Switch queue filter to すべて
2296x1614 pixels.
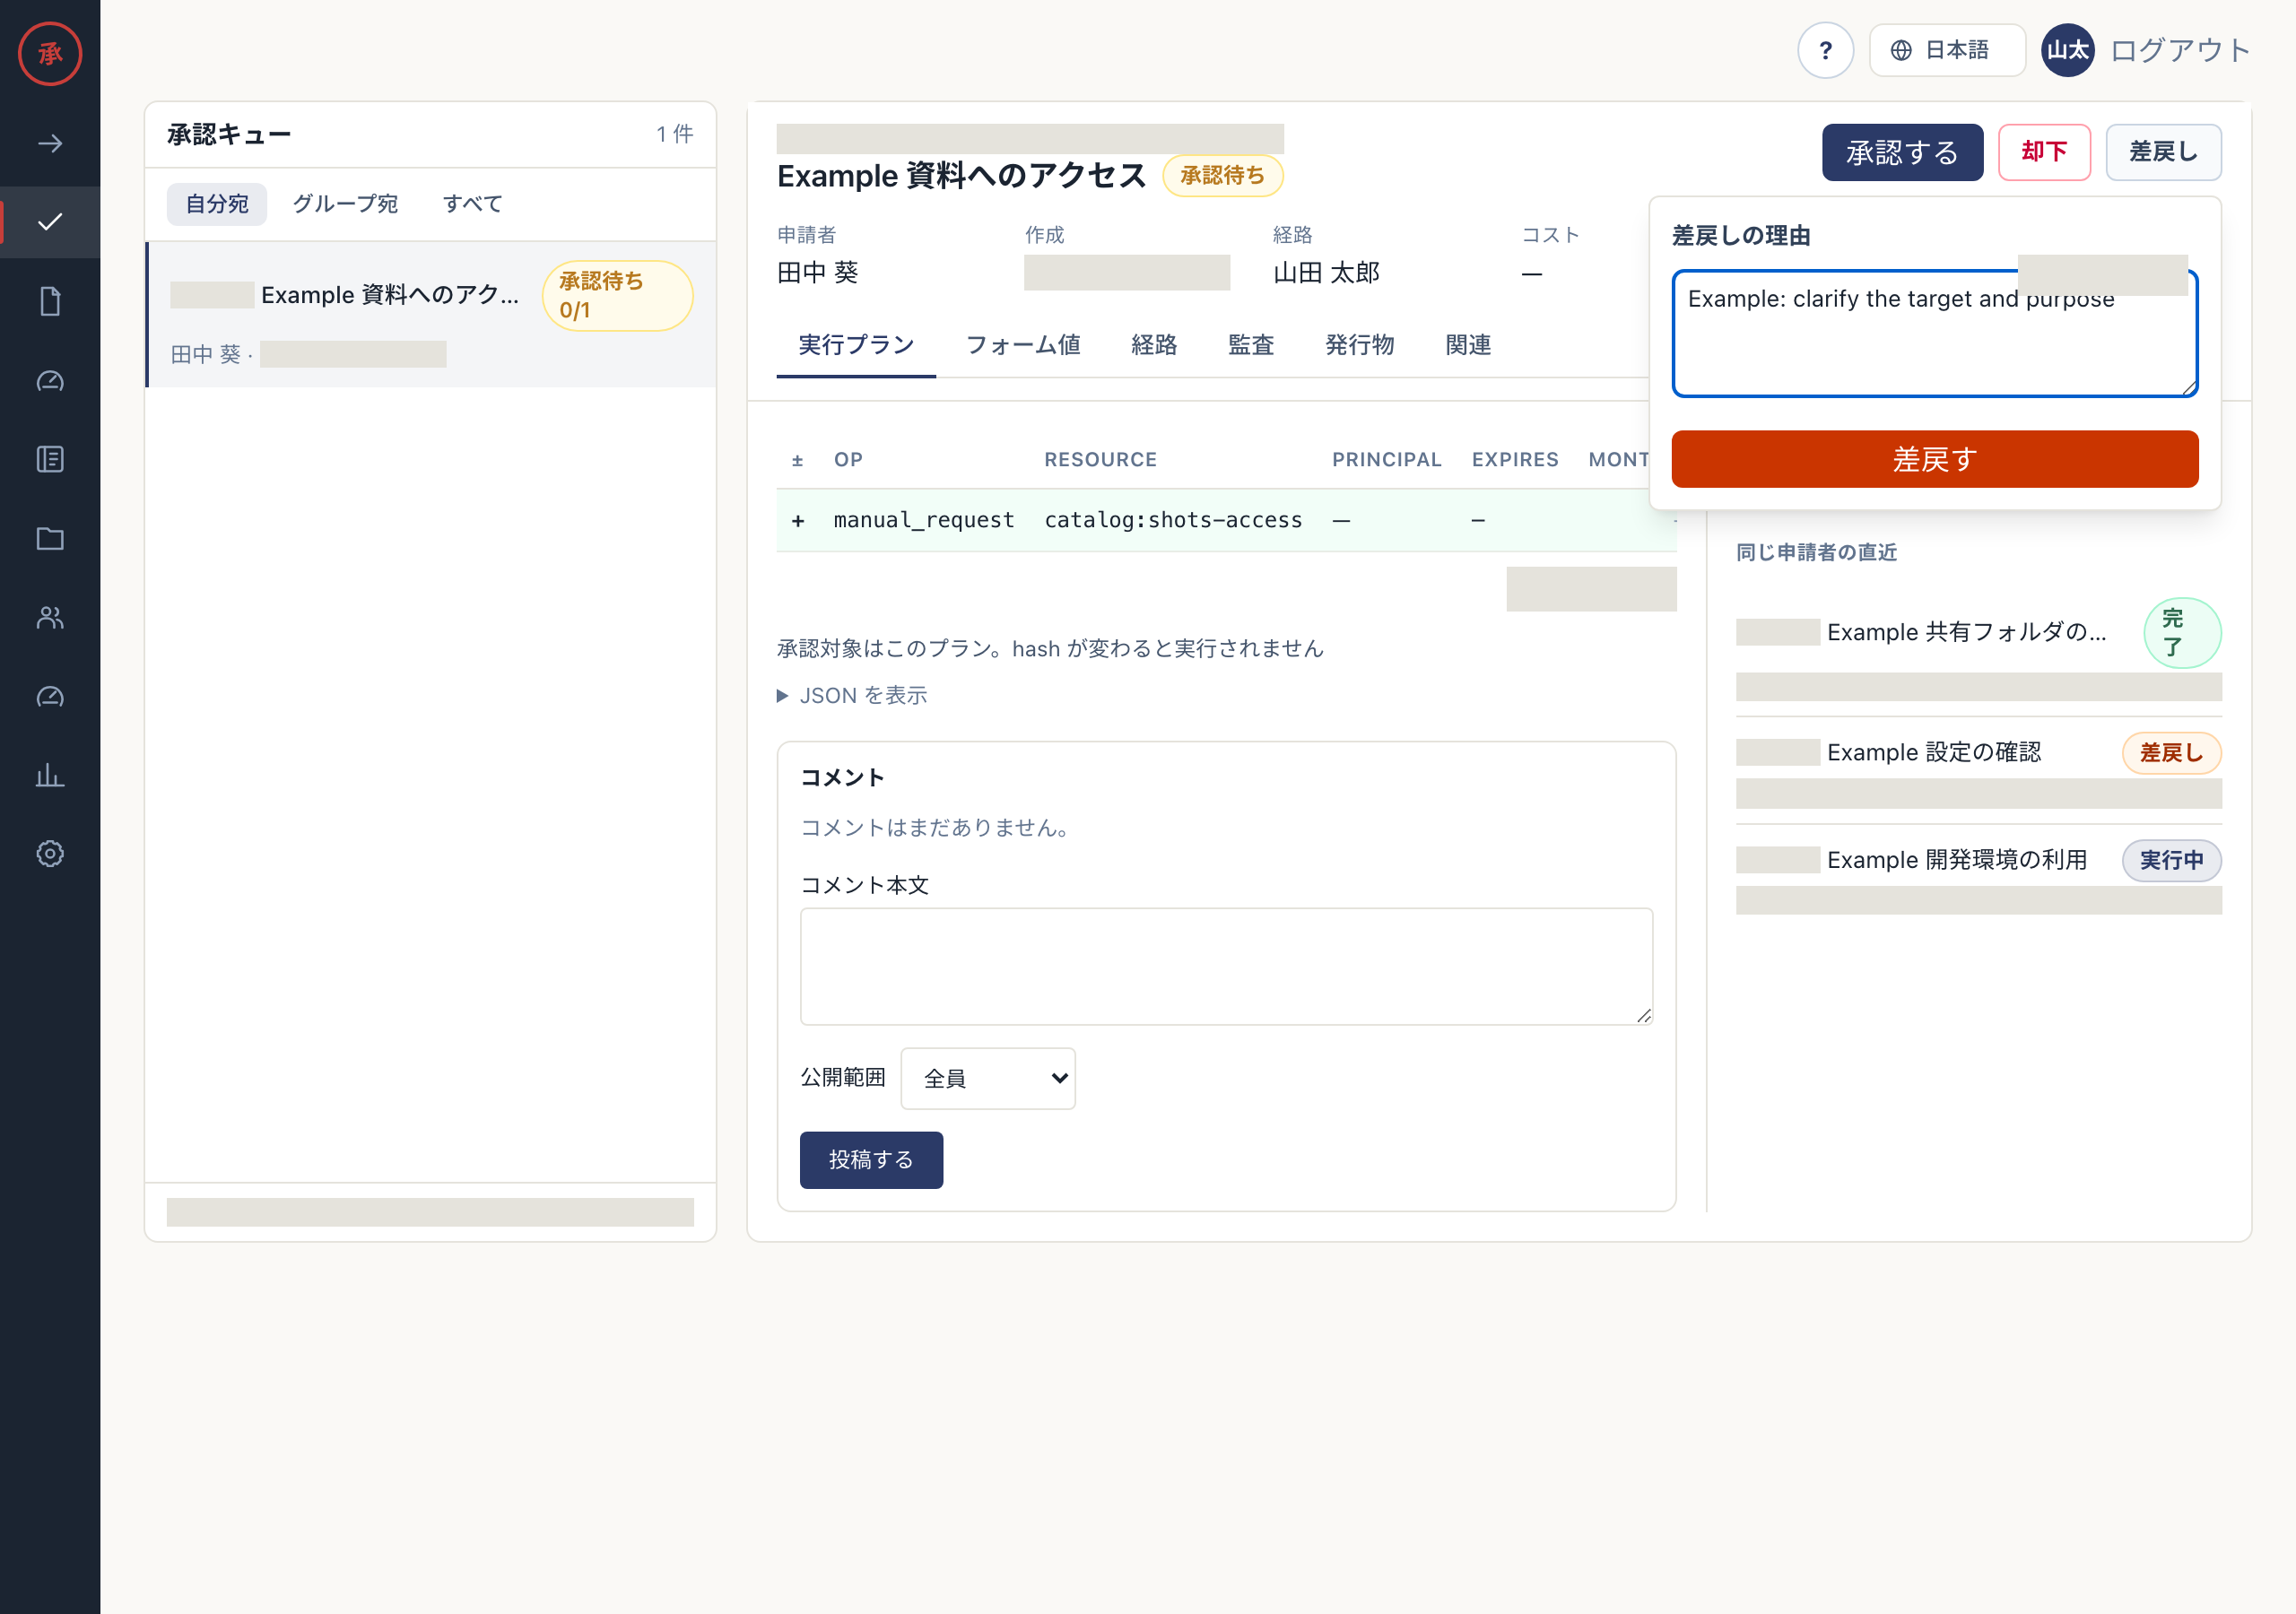pyautogui.click(x=473, y=204)
